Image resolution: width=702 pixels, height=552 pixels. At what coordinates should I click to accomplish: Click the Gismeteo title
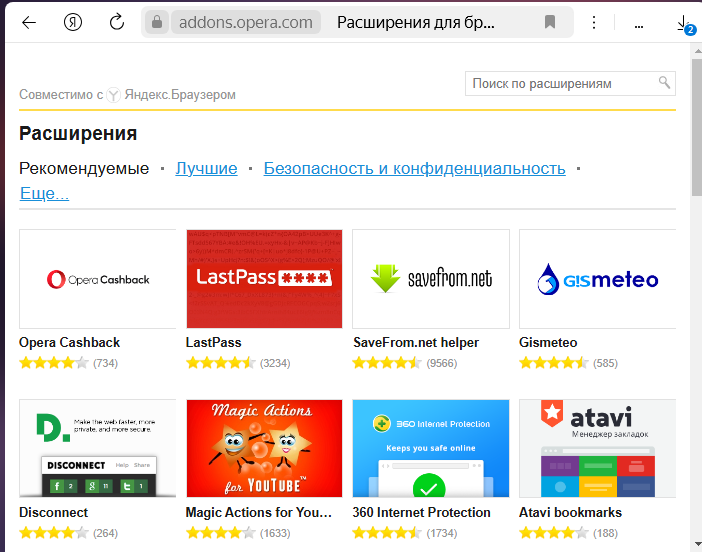point(548,342)
